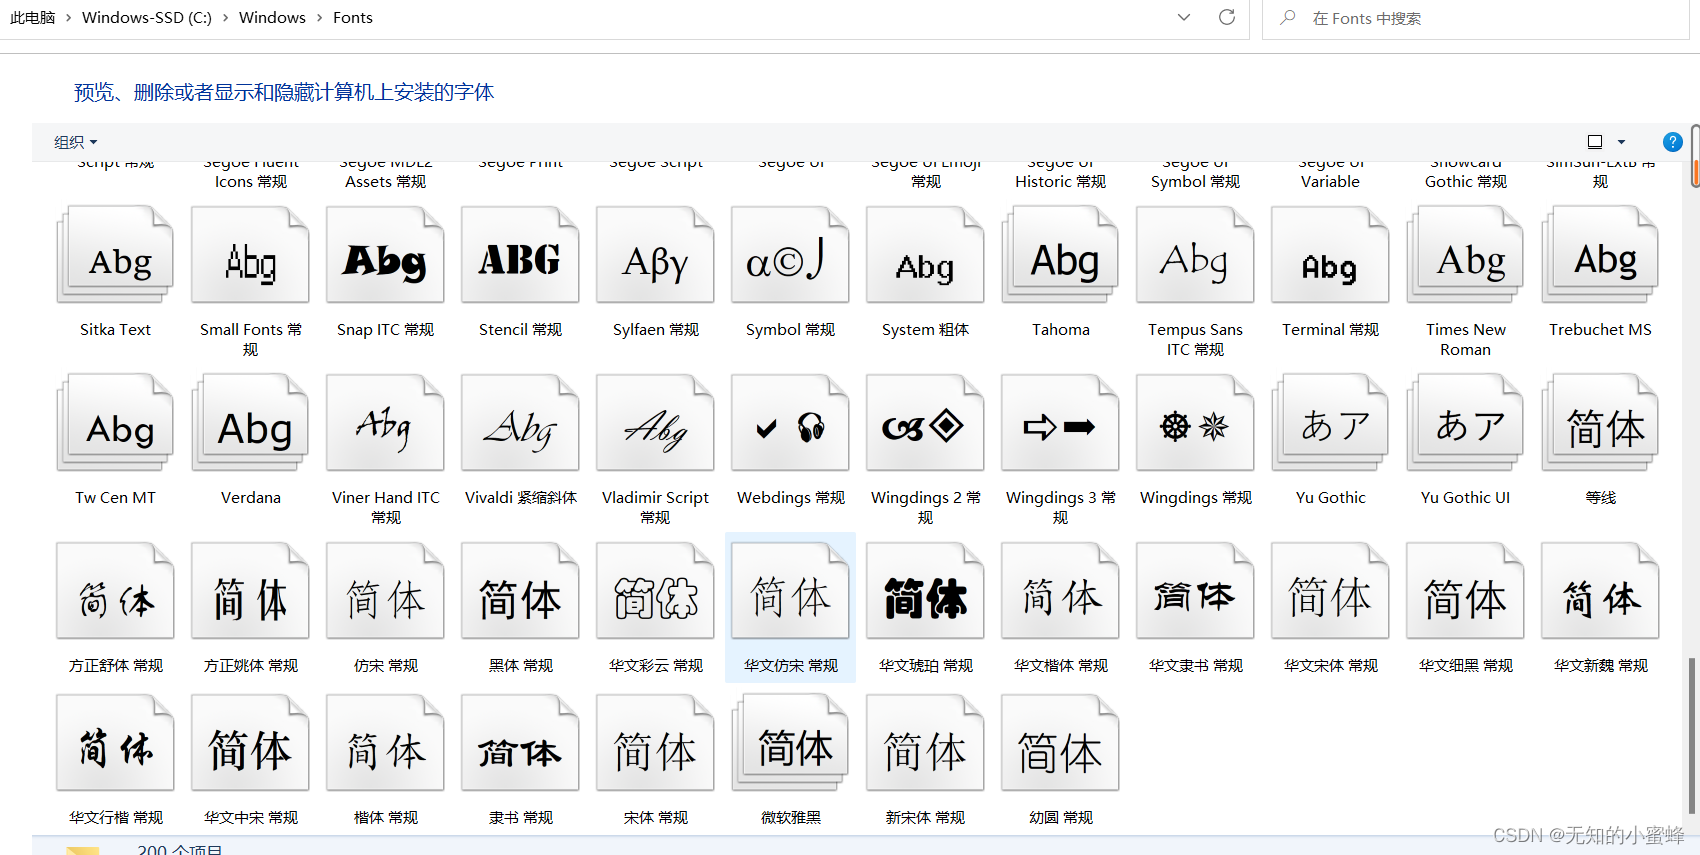Select the 方正姚体 font icon
The image size is (1700, 855).
[250, 591]
